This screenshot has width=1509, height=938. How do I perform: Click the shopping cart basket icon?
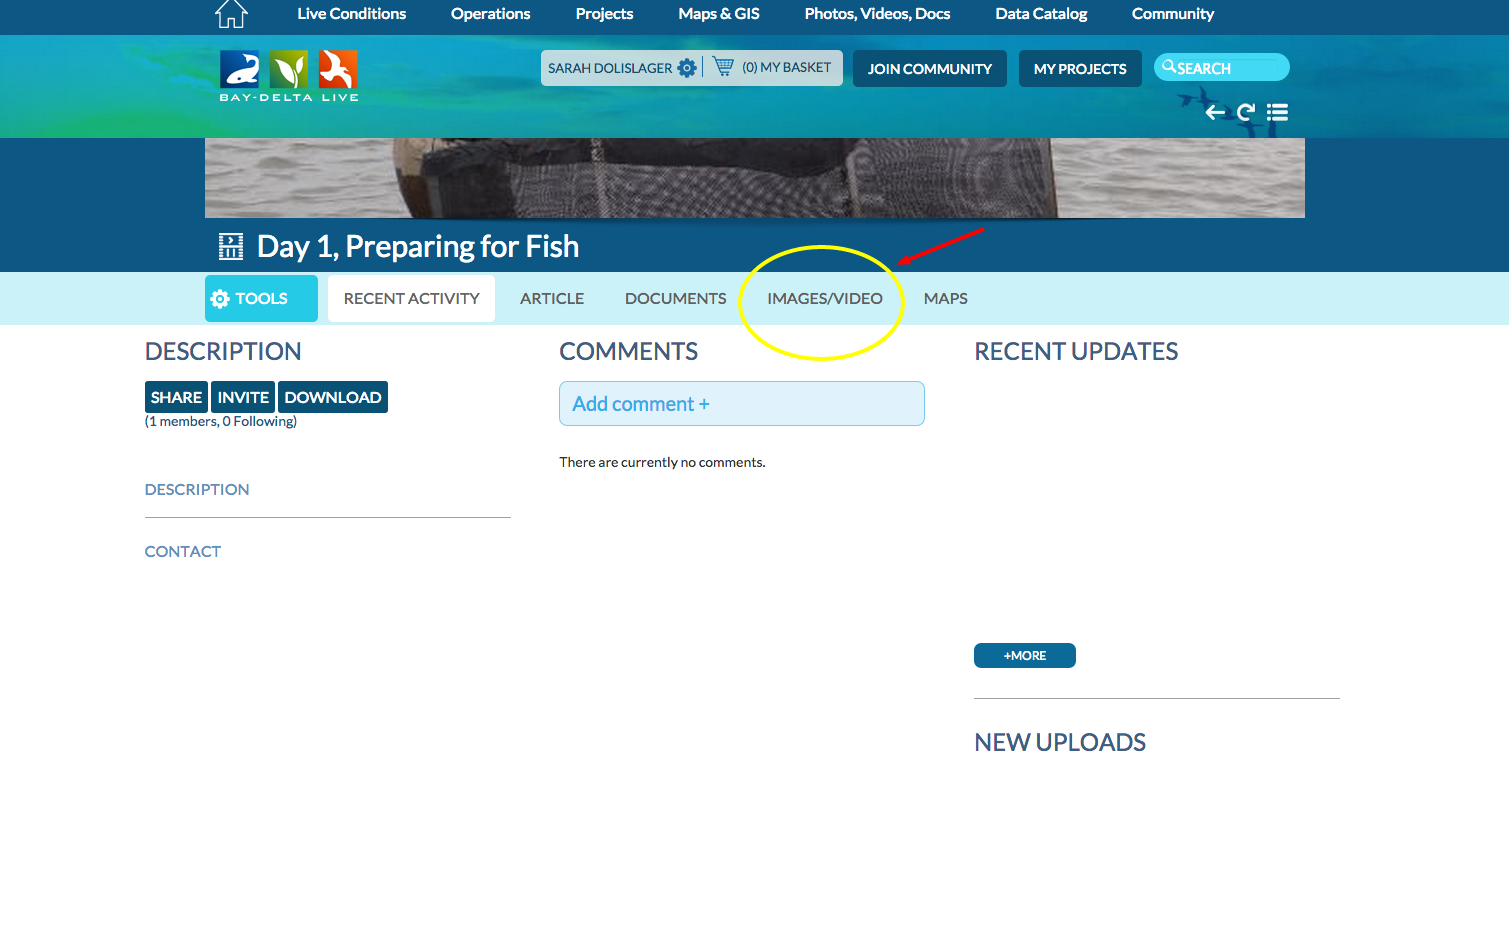(723, 67)
